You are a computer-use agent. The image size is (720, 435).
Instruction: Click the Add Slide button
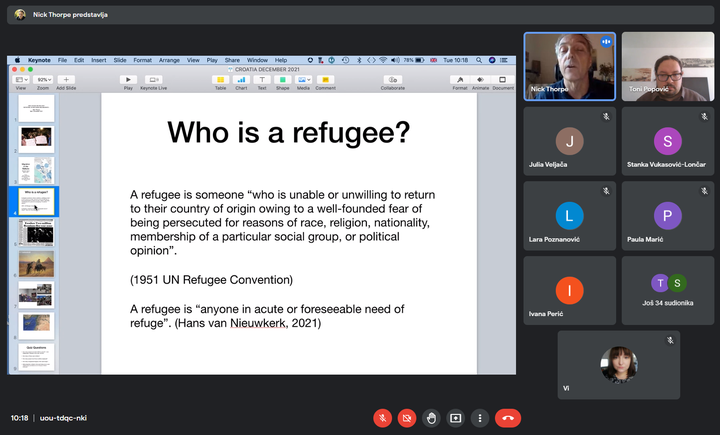click(66, 79)
